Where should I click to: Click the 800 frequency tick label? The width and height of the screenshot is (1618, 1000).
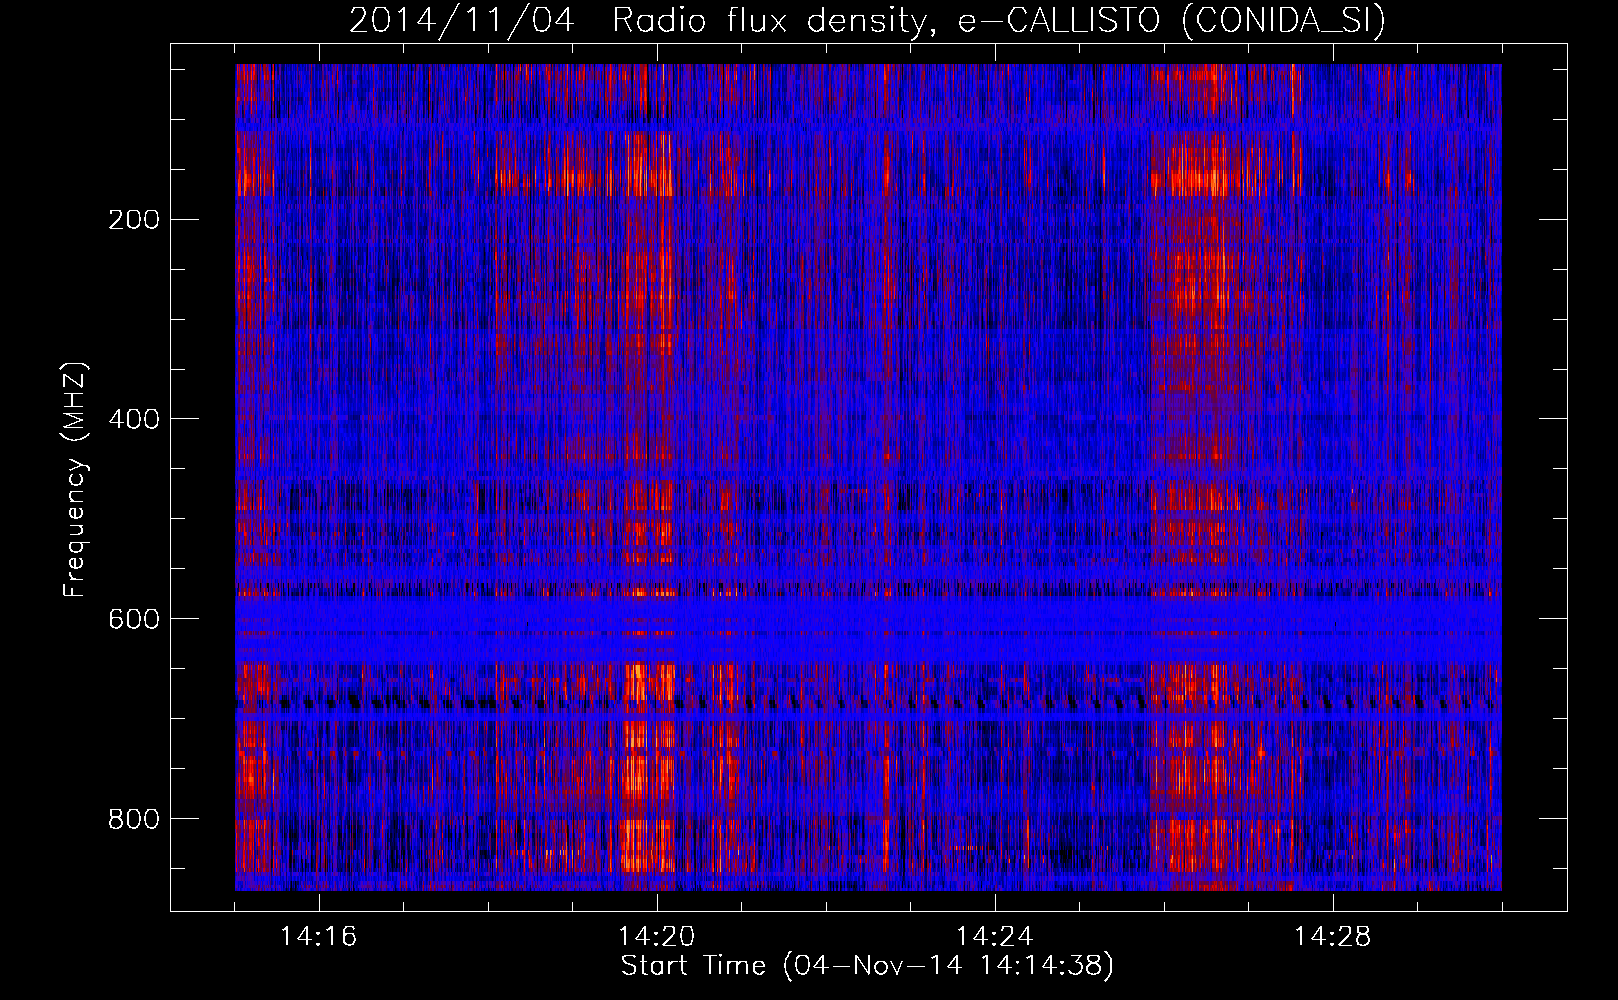pos(134,819)
